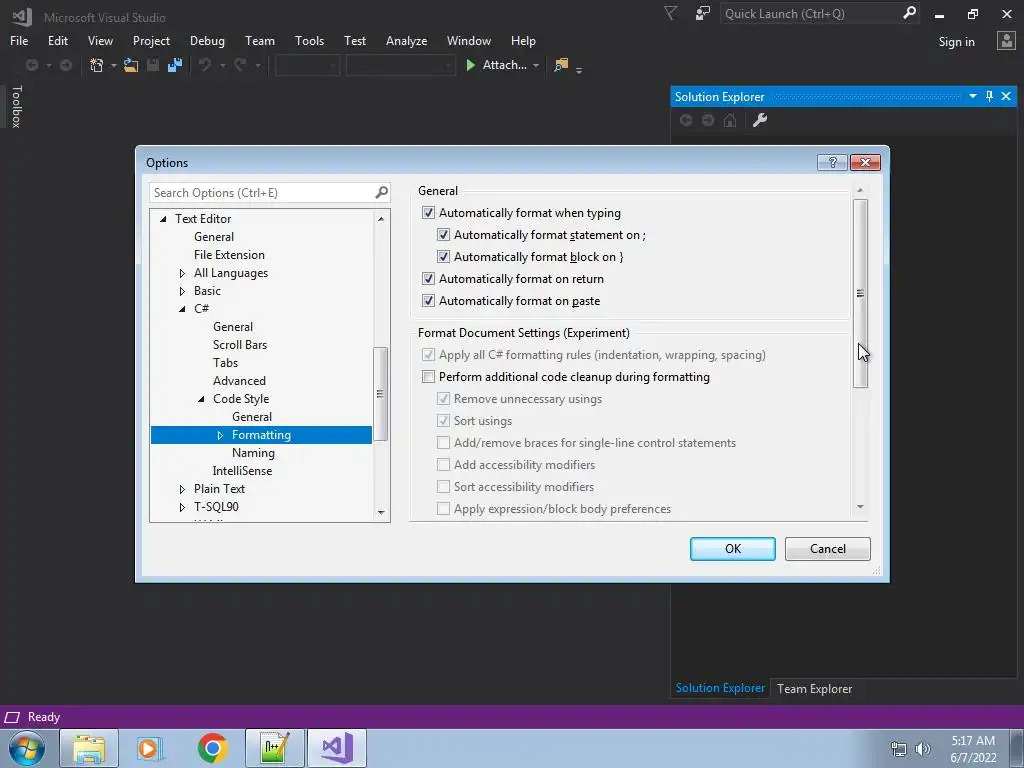Toggle Automatically format when typing

(x=428, y=213)
